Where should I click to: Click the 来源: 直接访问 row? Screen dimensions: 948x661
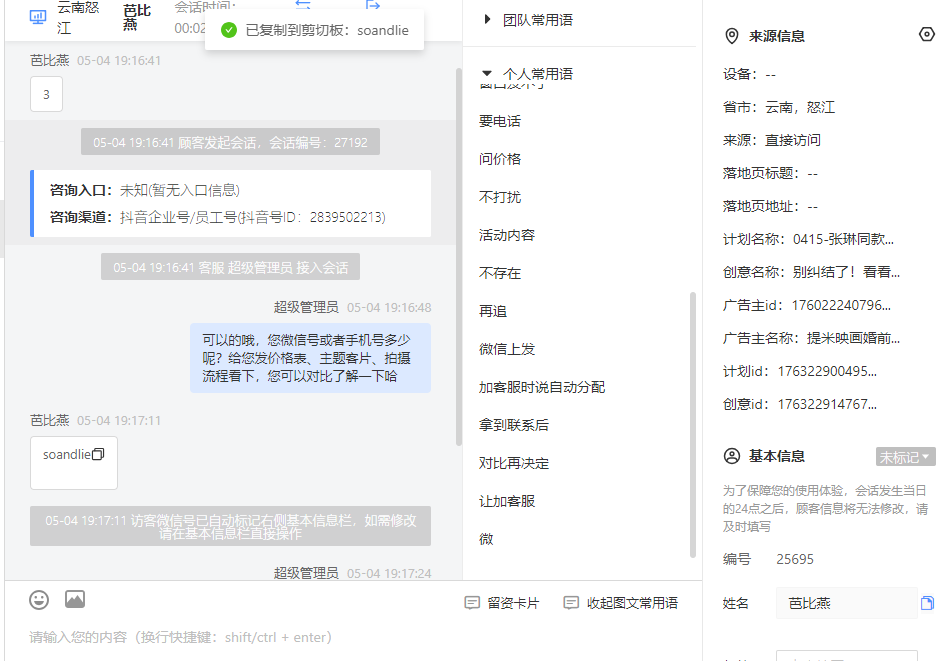(771, 140)
